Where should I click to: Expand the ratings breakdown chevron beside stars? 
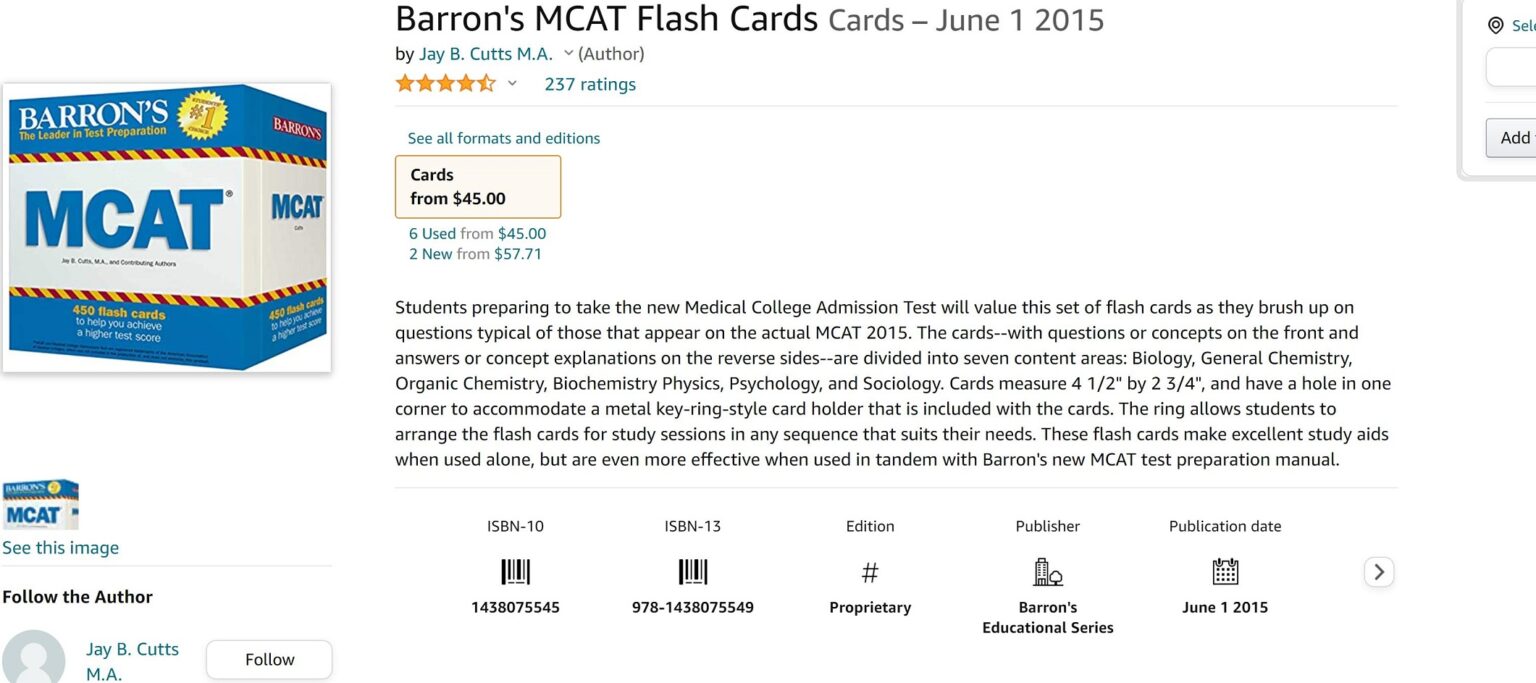[512, 84]
